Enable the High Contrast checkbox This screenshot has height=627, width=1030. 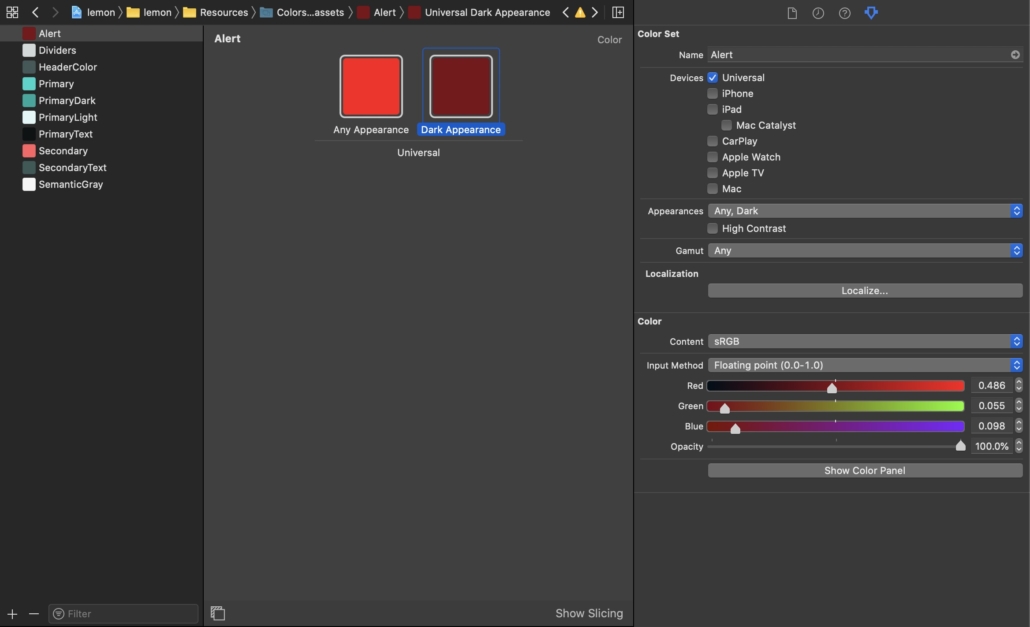coord(713,229)
